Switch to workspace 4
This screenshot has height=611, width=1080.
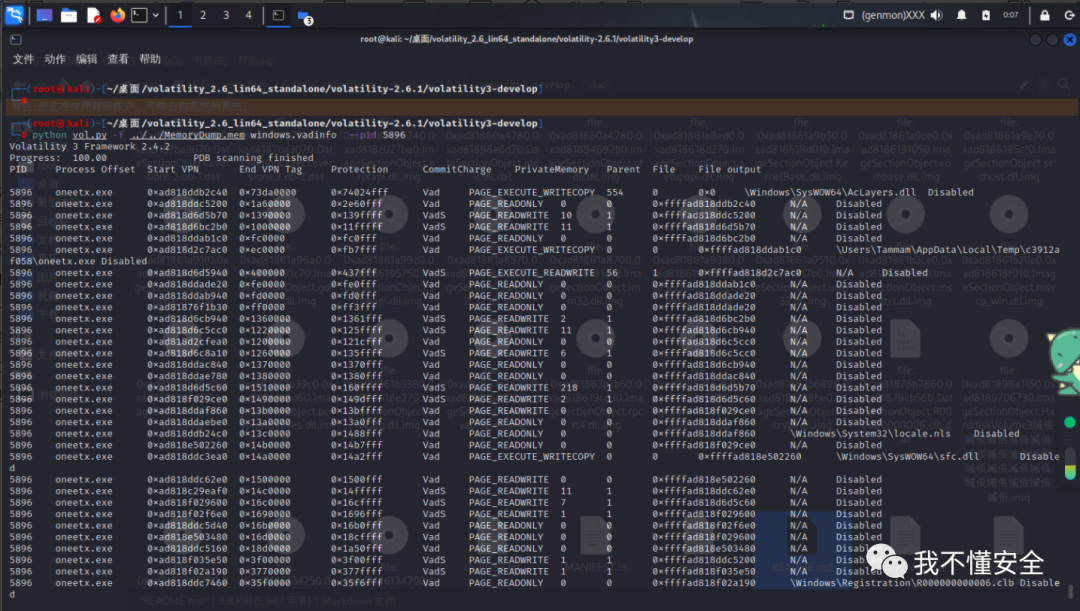[x=248, y=14]
